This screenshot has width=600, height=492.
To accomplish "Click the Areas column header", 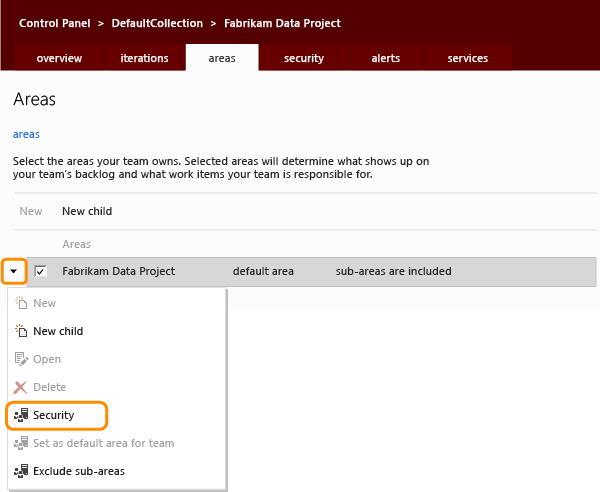I will pyautogui.click(x=77, y=244).
